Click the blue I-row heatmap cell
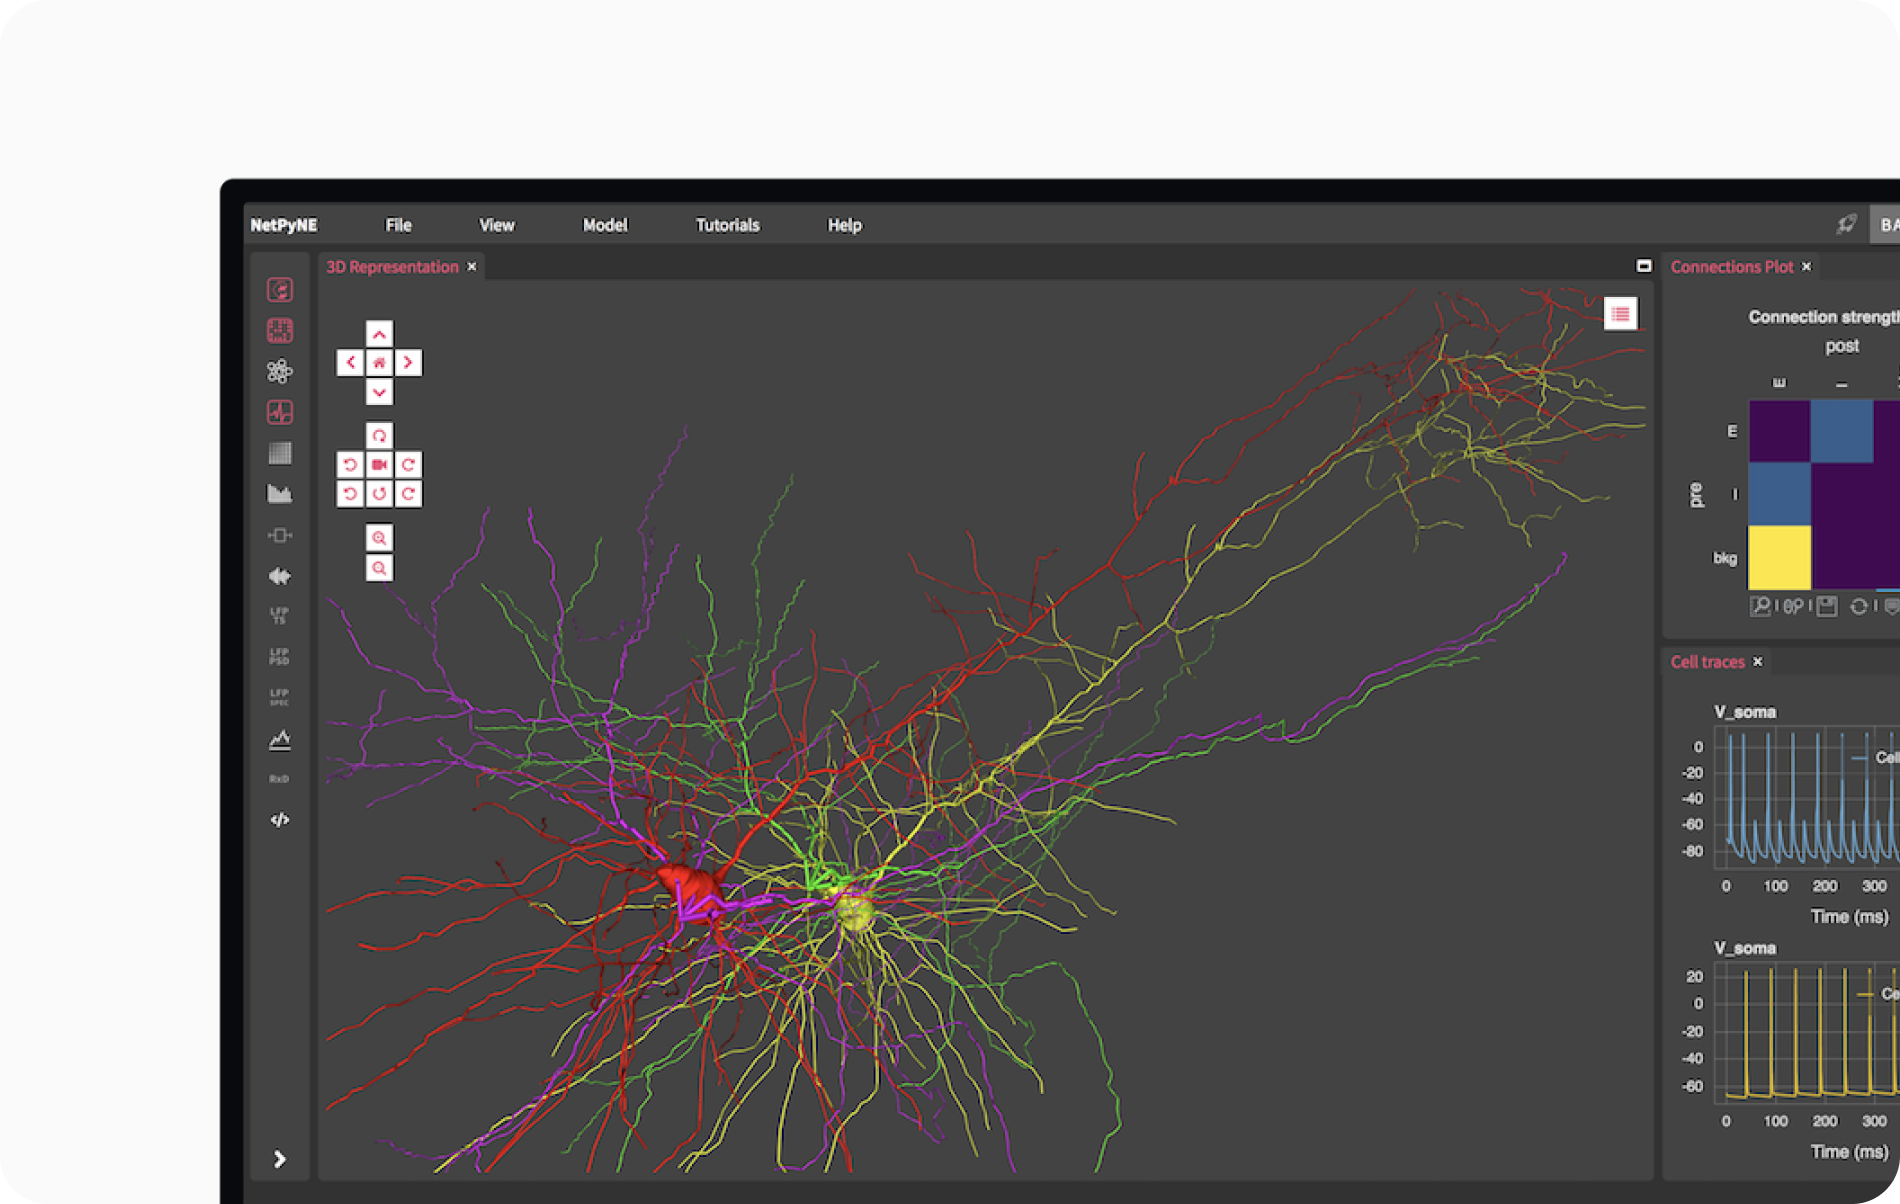 pyautogui.click(x=1779, y=494)
